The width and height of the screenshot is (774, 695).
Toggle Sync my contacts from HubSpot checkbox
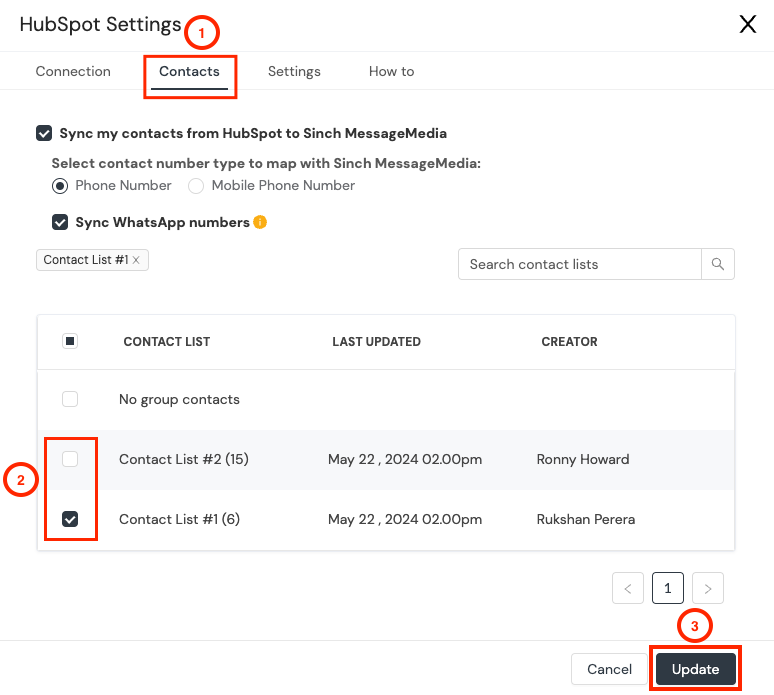(x=44, y=133)
